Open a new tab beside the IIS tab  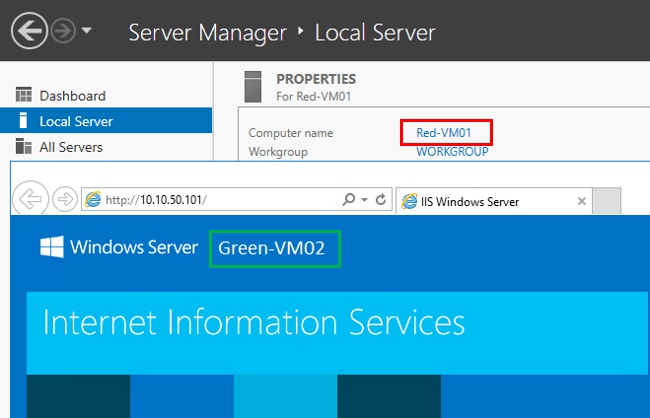coord(607,201)
